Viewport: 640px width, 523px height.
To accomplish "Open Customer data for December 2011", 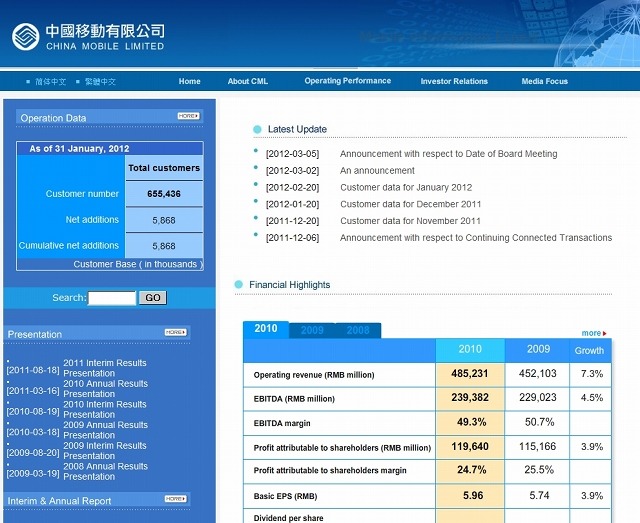I will 411,204.
